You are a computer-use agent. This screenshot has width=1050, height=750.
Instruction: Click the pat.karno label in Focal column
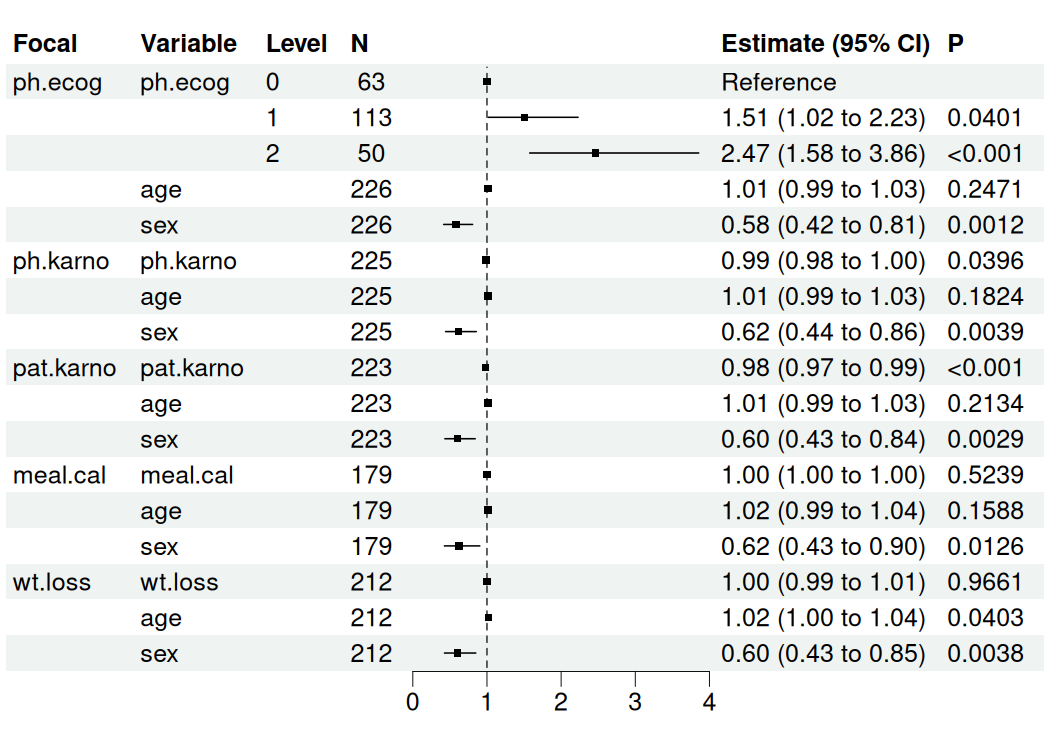[x=64, y=368]
